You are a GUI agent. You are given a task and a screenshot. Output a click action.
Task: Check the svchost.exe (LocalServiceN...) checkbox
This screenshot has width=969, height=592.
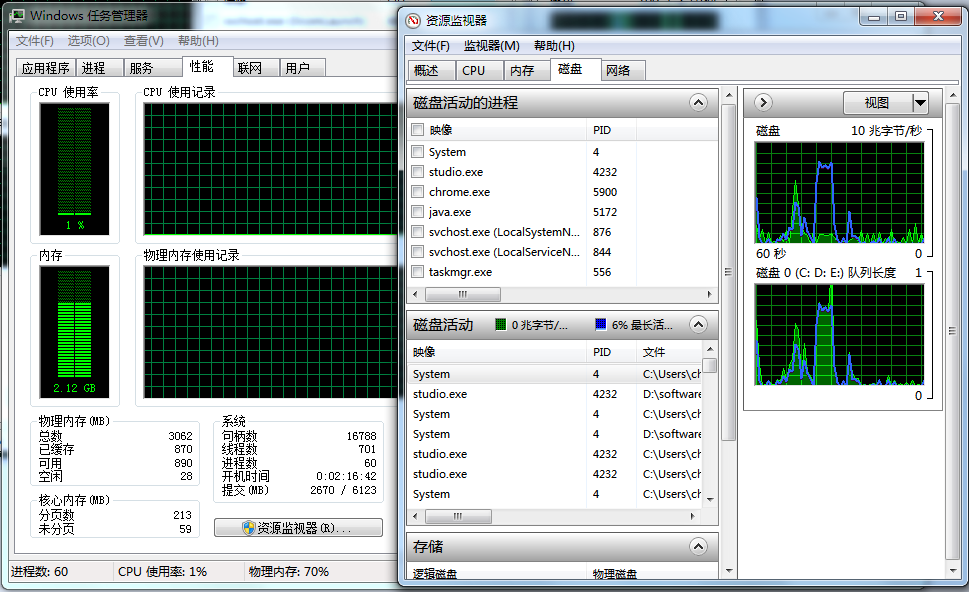point(418,252)
